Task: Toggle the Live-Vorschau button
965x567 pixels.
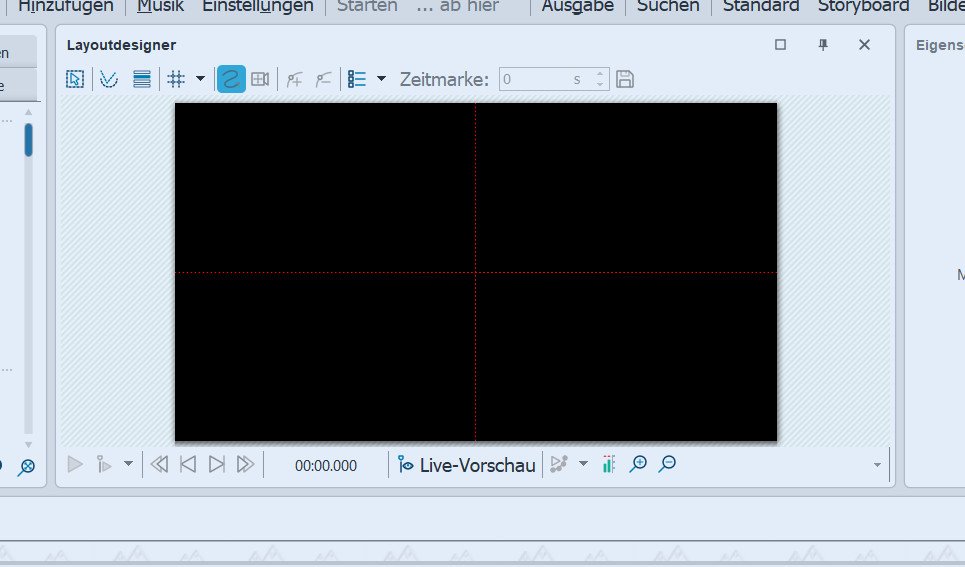Action: [466, 465]
